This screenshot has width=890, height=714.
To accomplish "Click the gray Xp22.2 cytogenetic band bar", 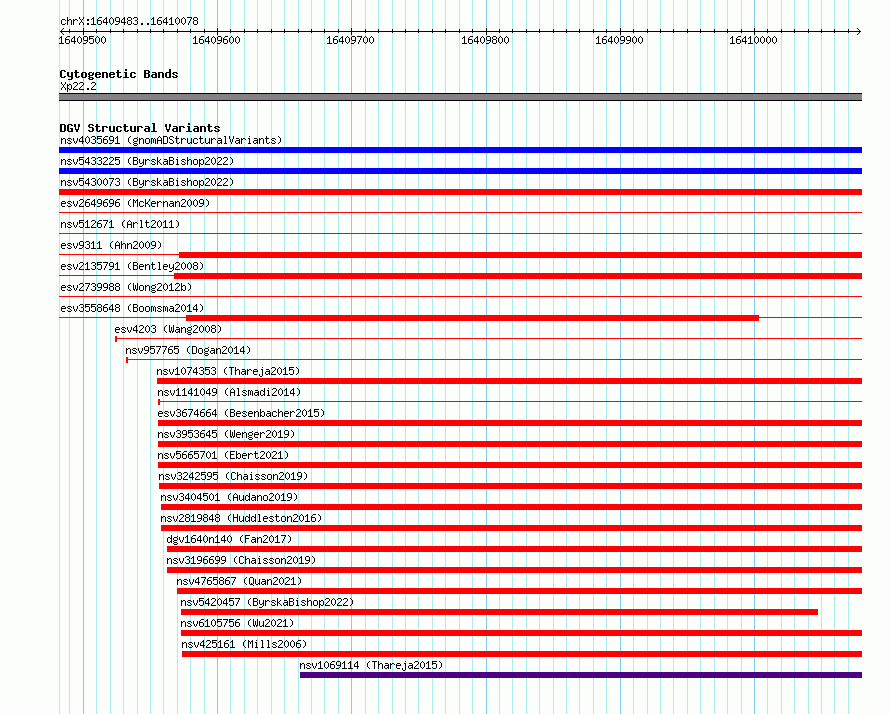I will point(460,97).
